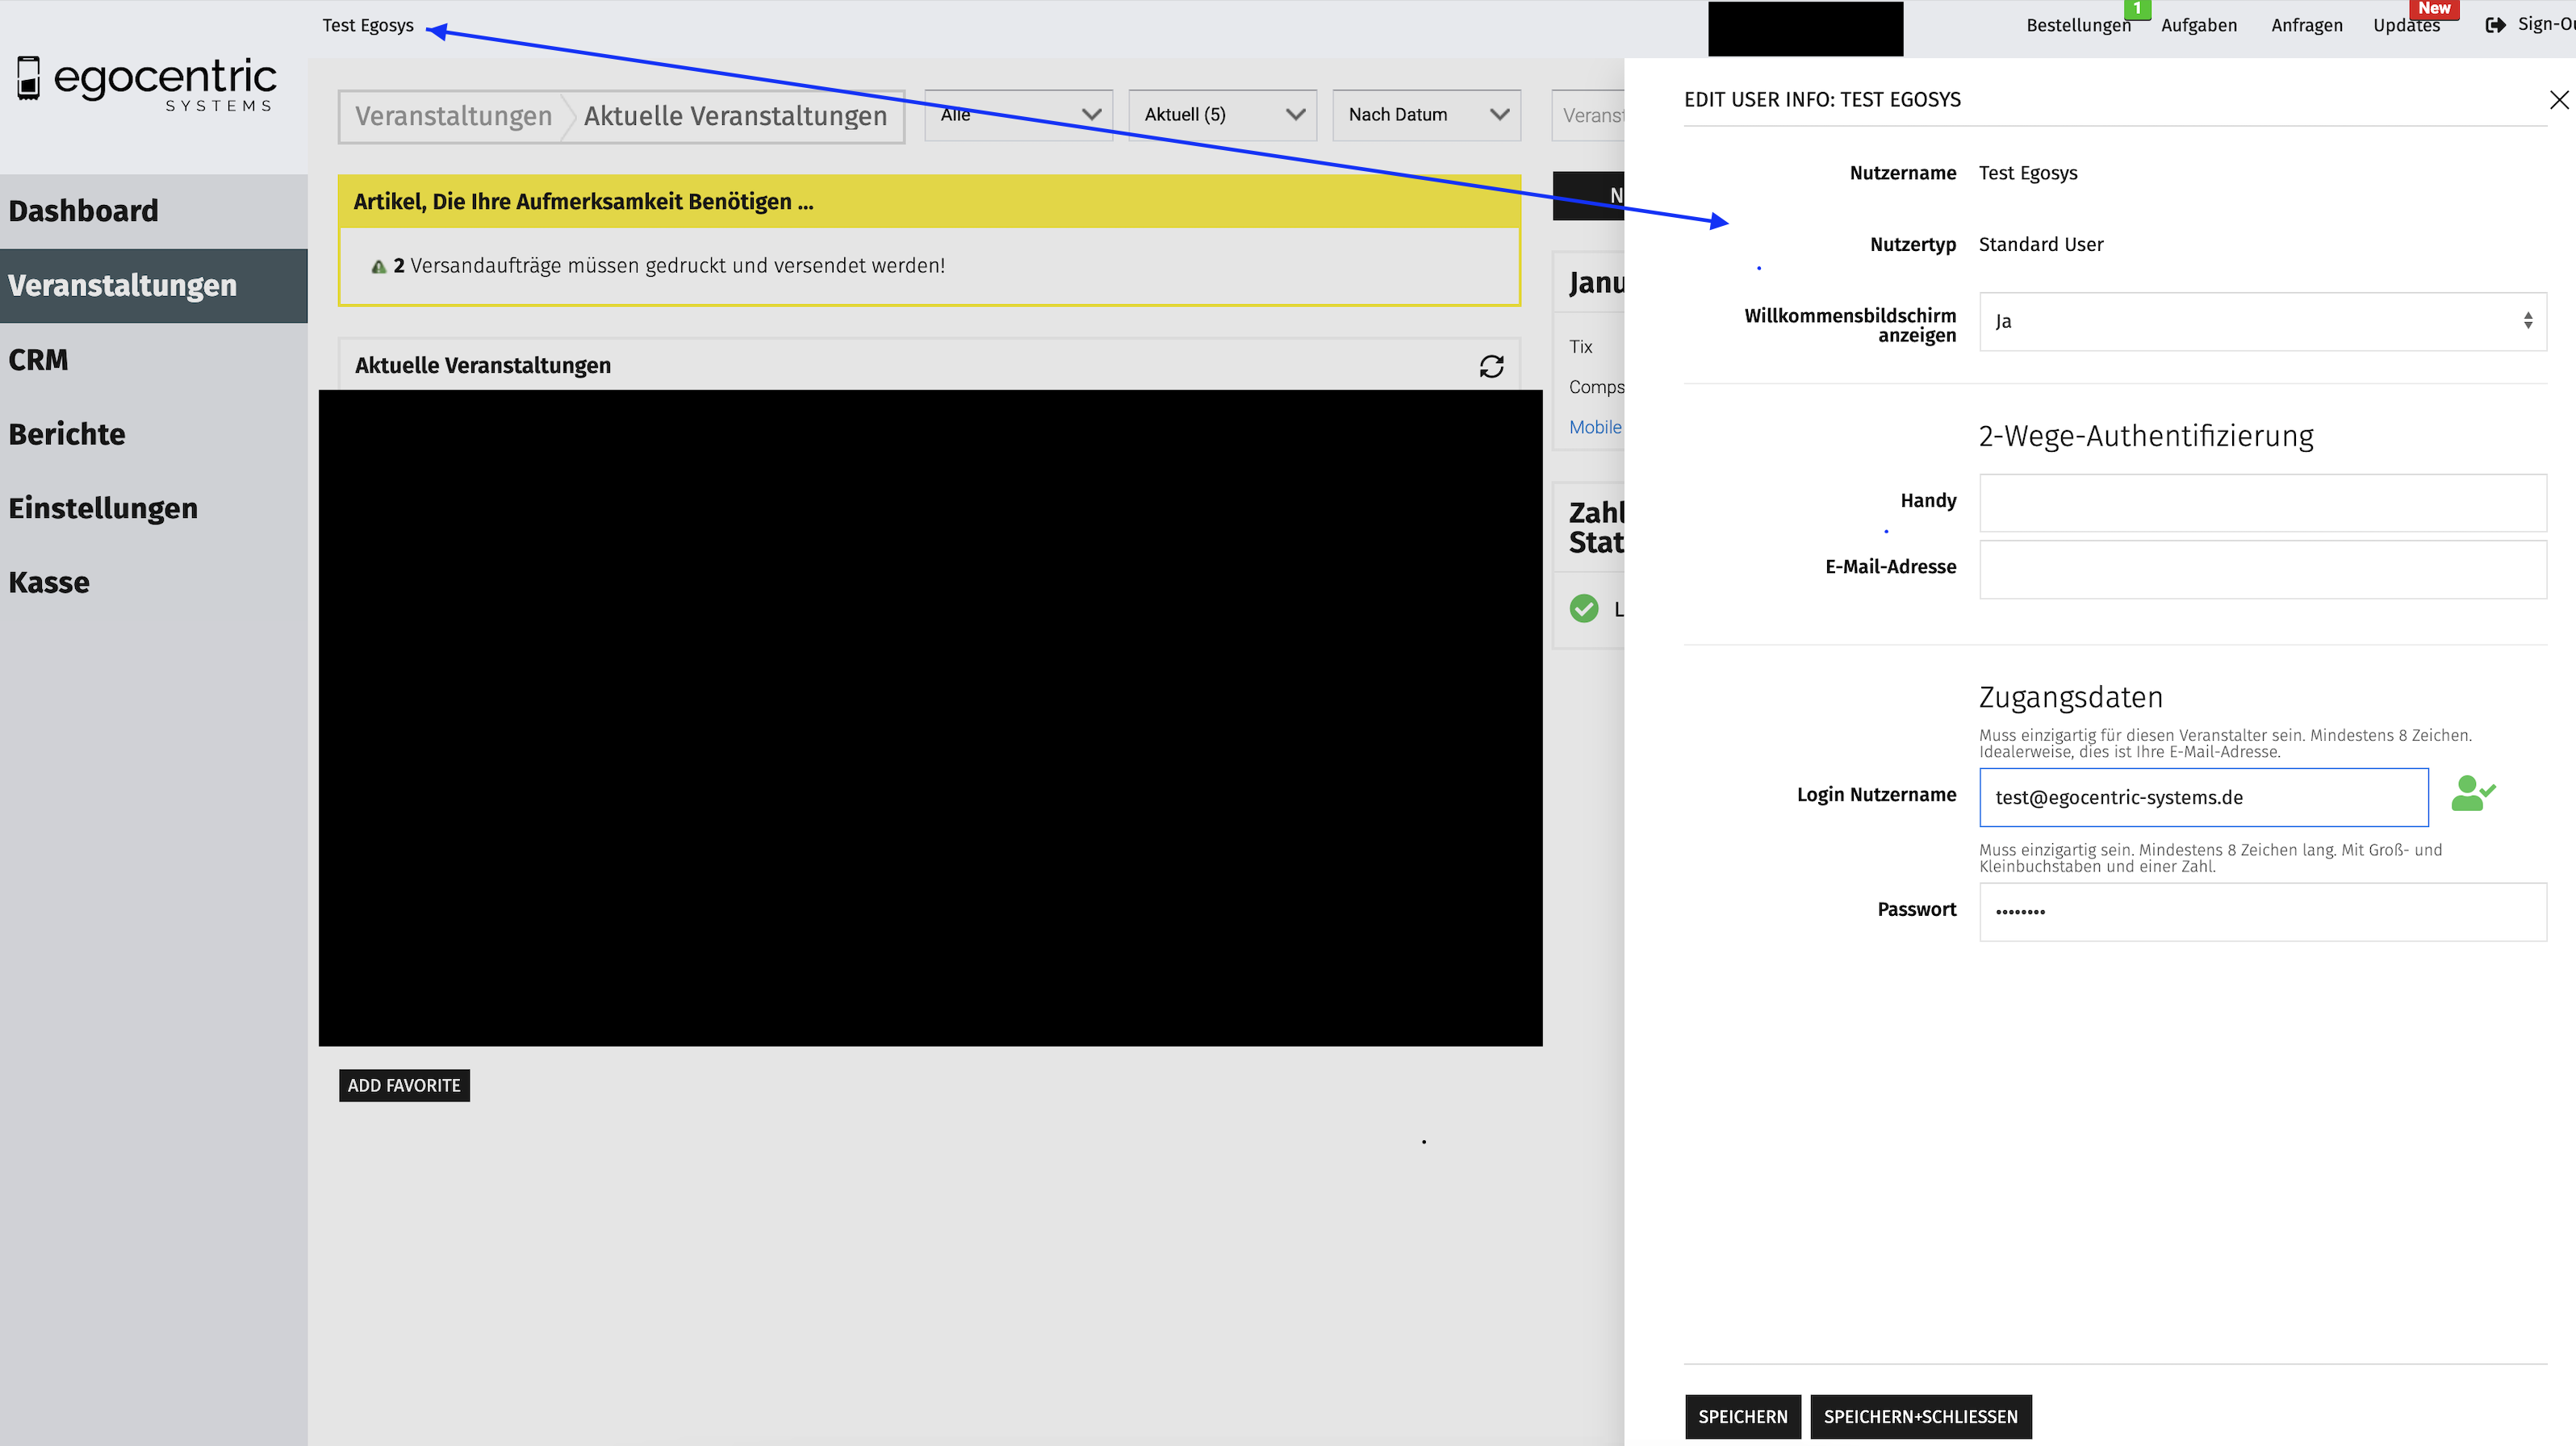Click the Sign-Out arrow icon

click(x=2495, y=25)
